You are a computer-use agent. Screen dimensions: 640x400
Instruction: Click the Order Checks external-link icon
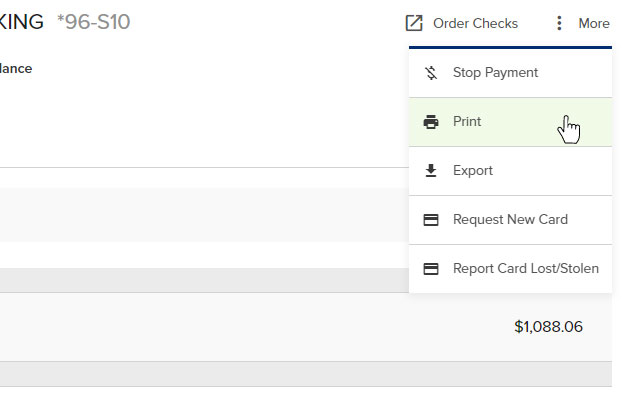414,23
